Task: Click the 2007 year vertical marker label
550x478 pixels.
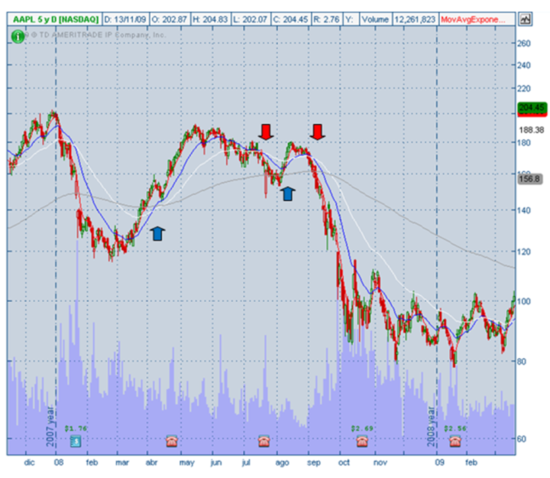Action: point(51,427)
